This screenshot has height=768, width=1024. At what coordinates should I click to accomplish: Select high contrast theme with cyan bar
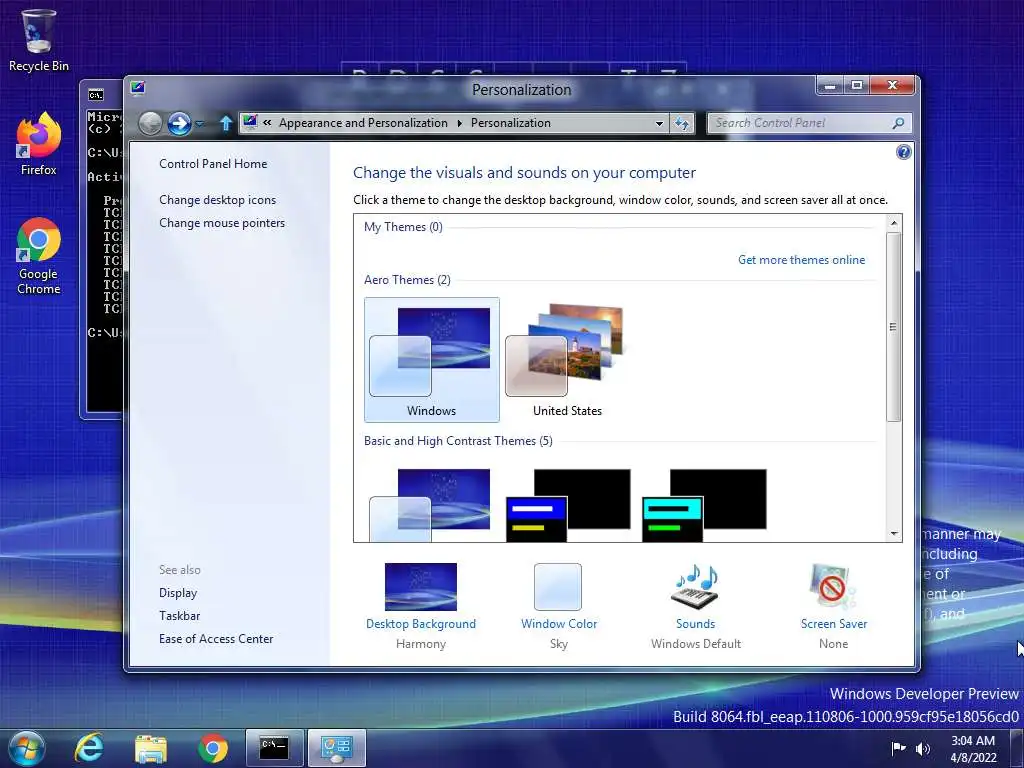[704, 504]
